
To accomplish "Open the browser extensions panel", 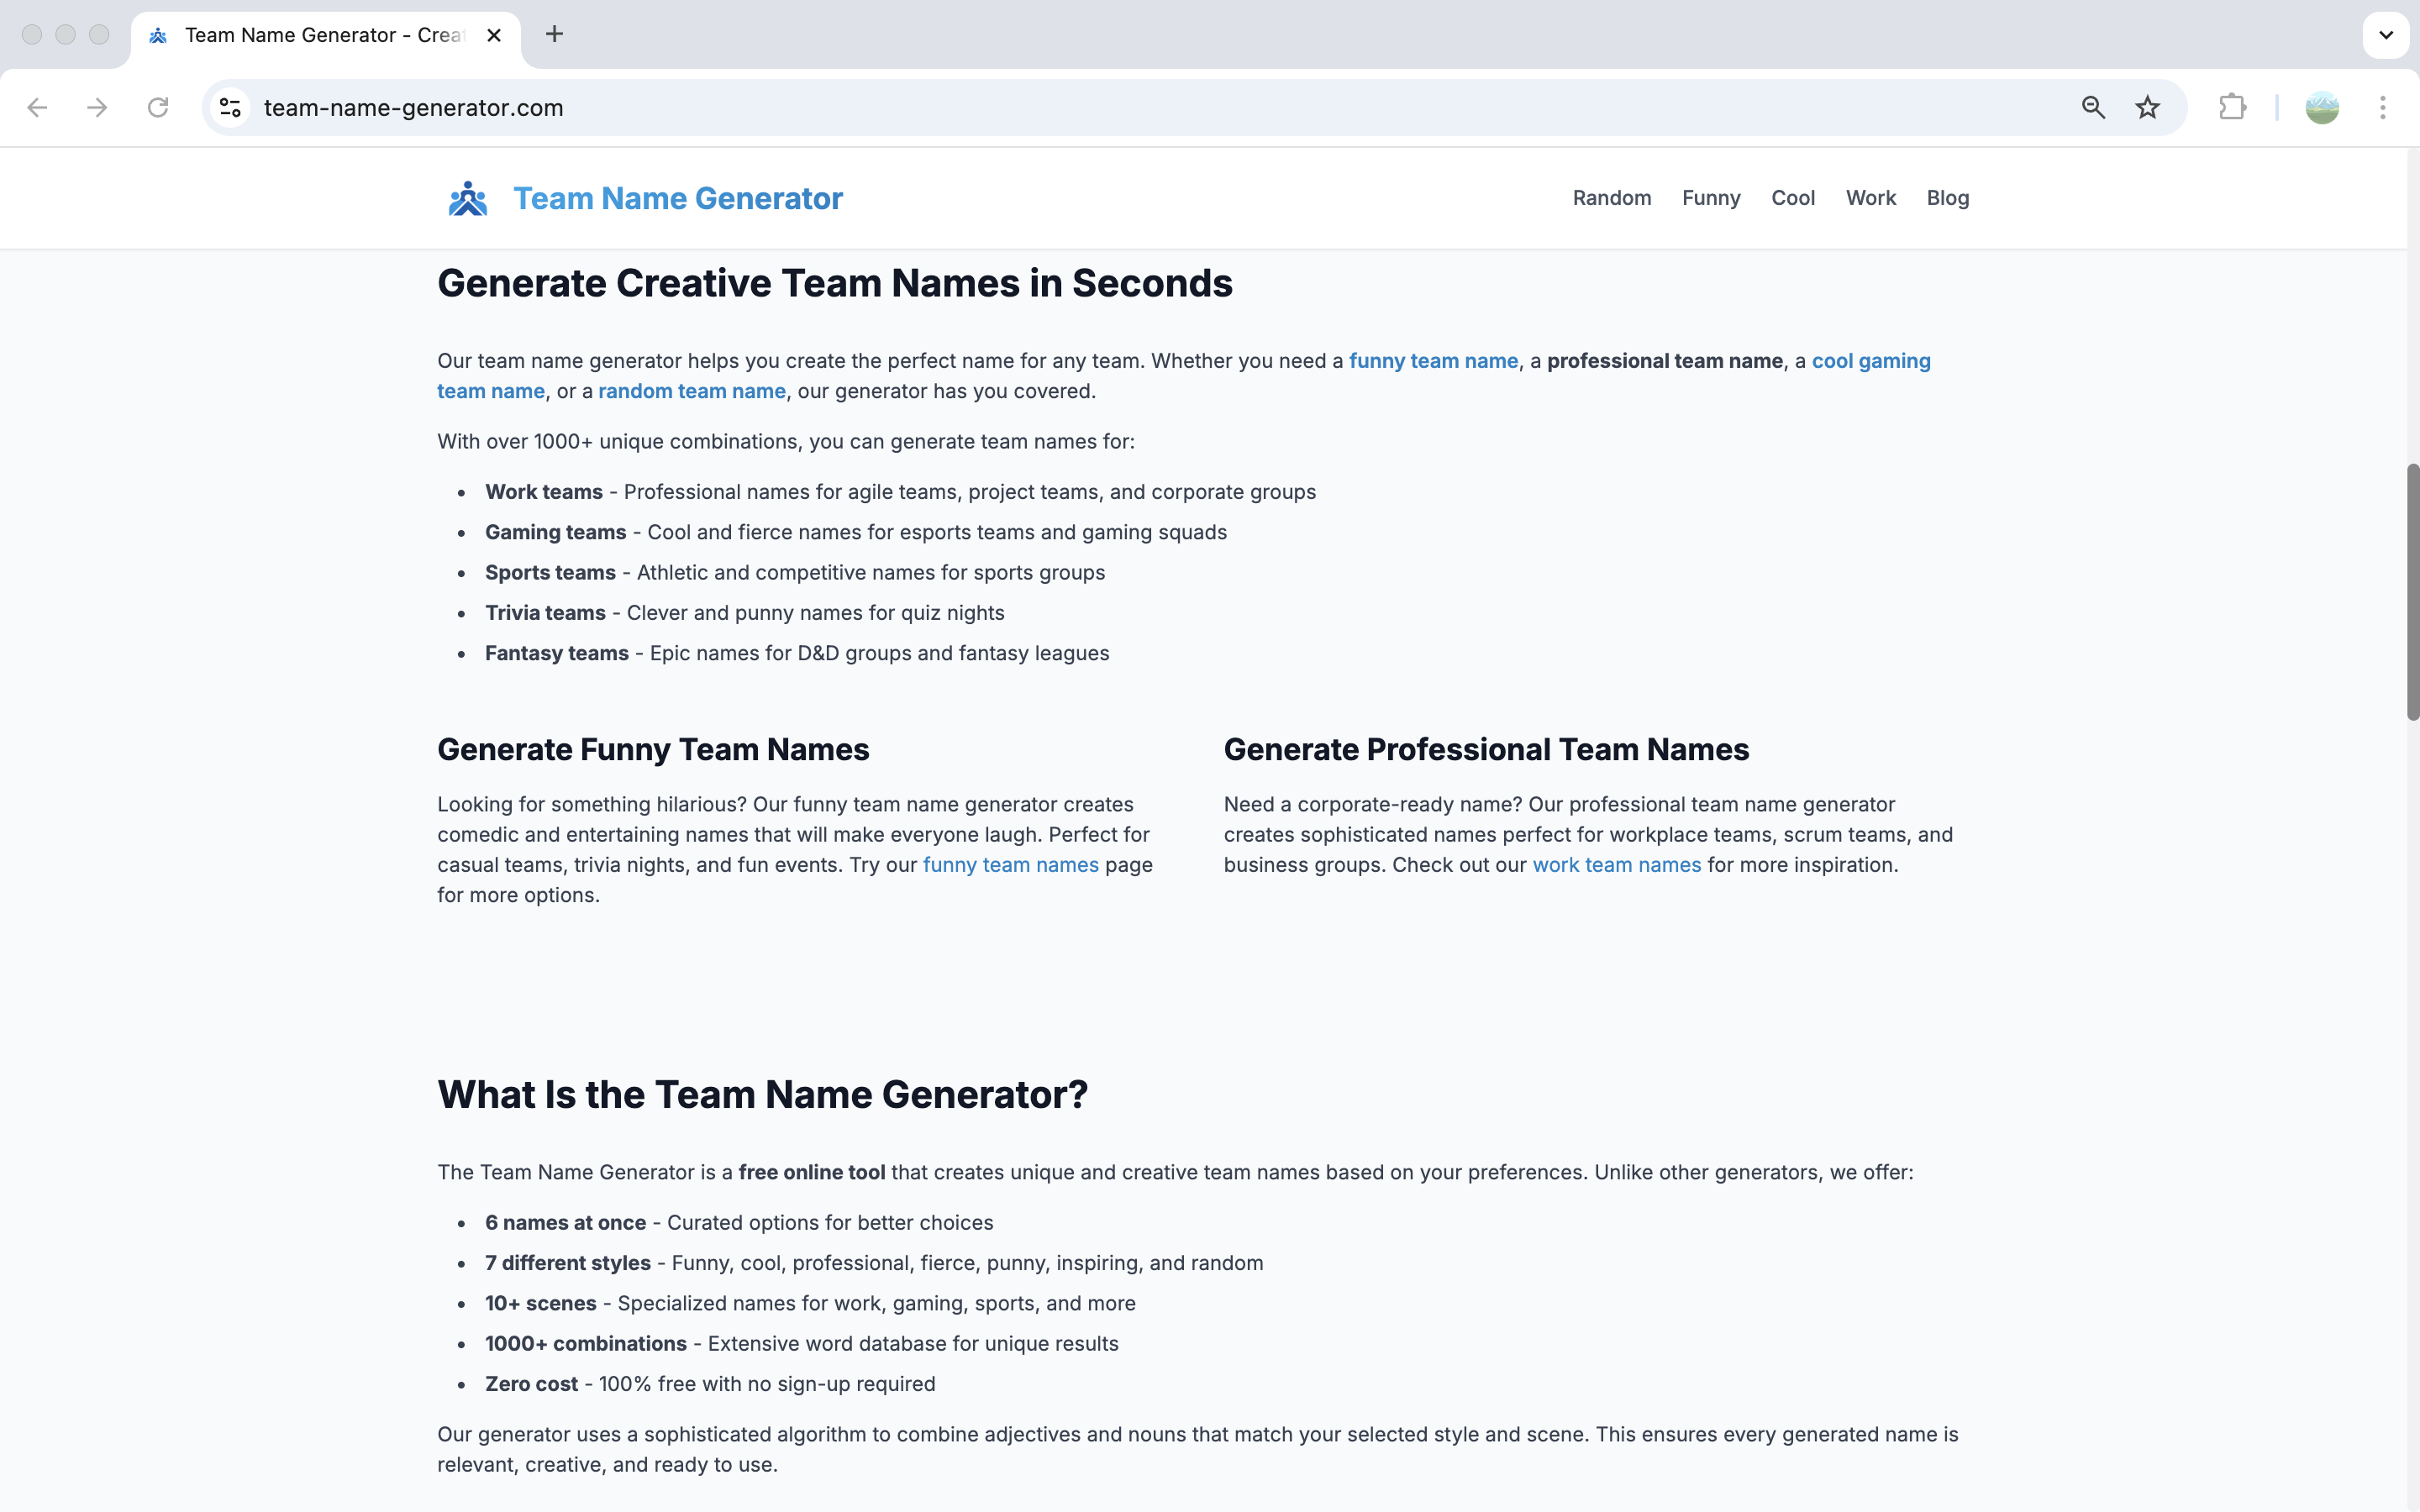I will pos(2233,107).
